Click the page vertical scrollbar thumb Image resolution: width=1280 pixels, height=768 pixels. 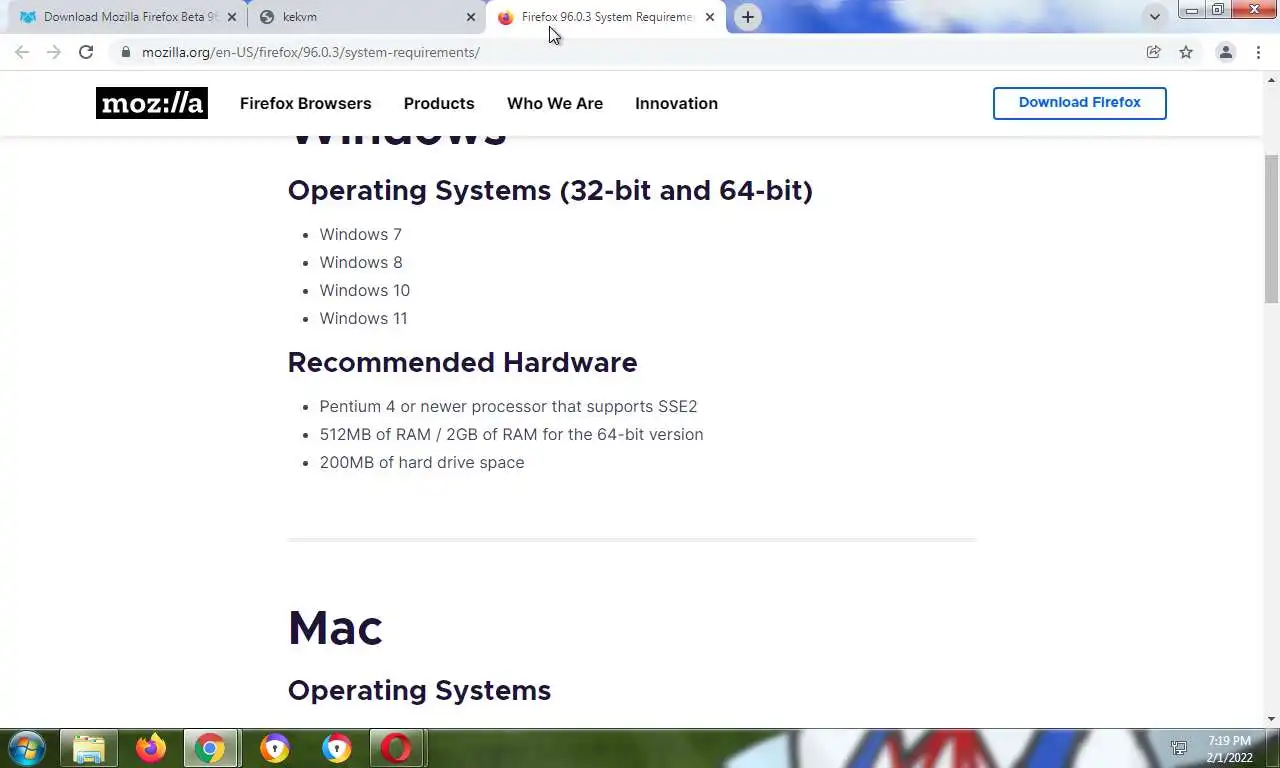pyautogui.click(x=1272, y=228)
